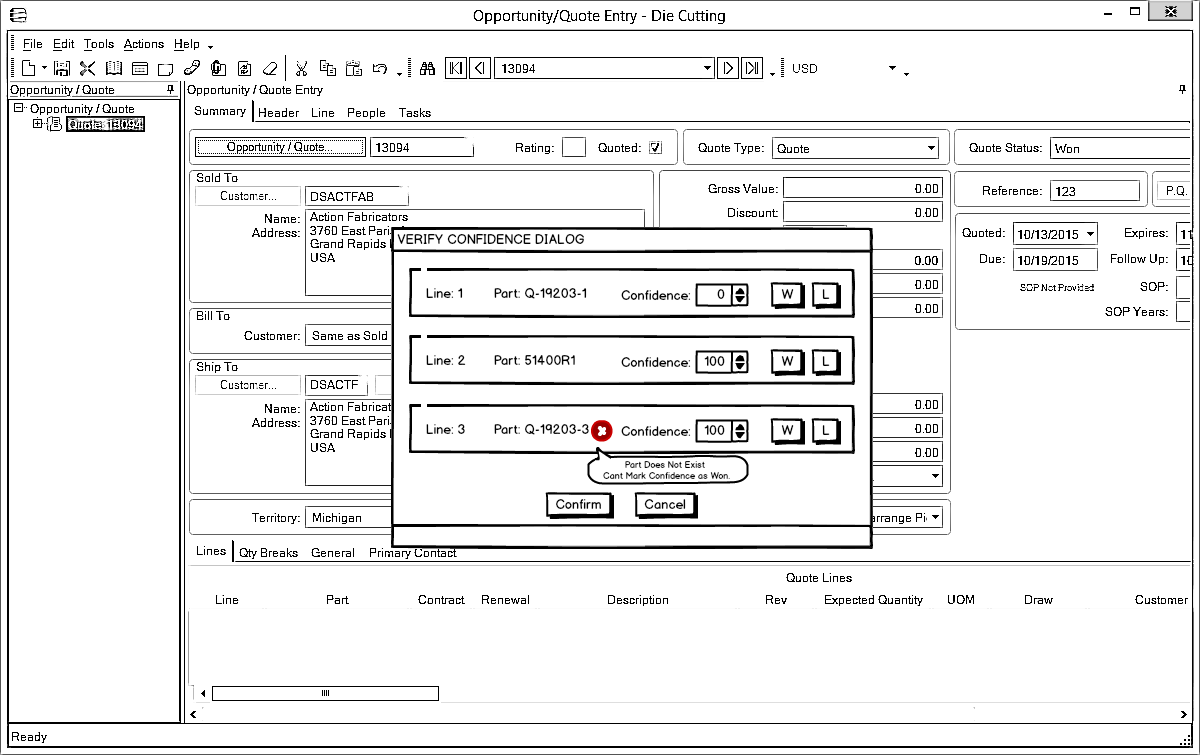Click the application icon in the title bar
The image size is (1200, 755).
(x=18, y=15)
